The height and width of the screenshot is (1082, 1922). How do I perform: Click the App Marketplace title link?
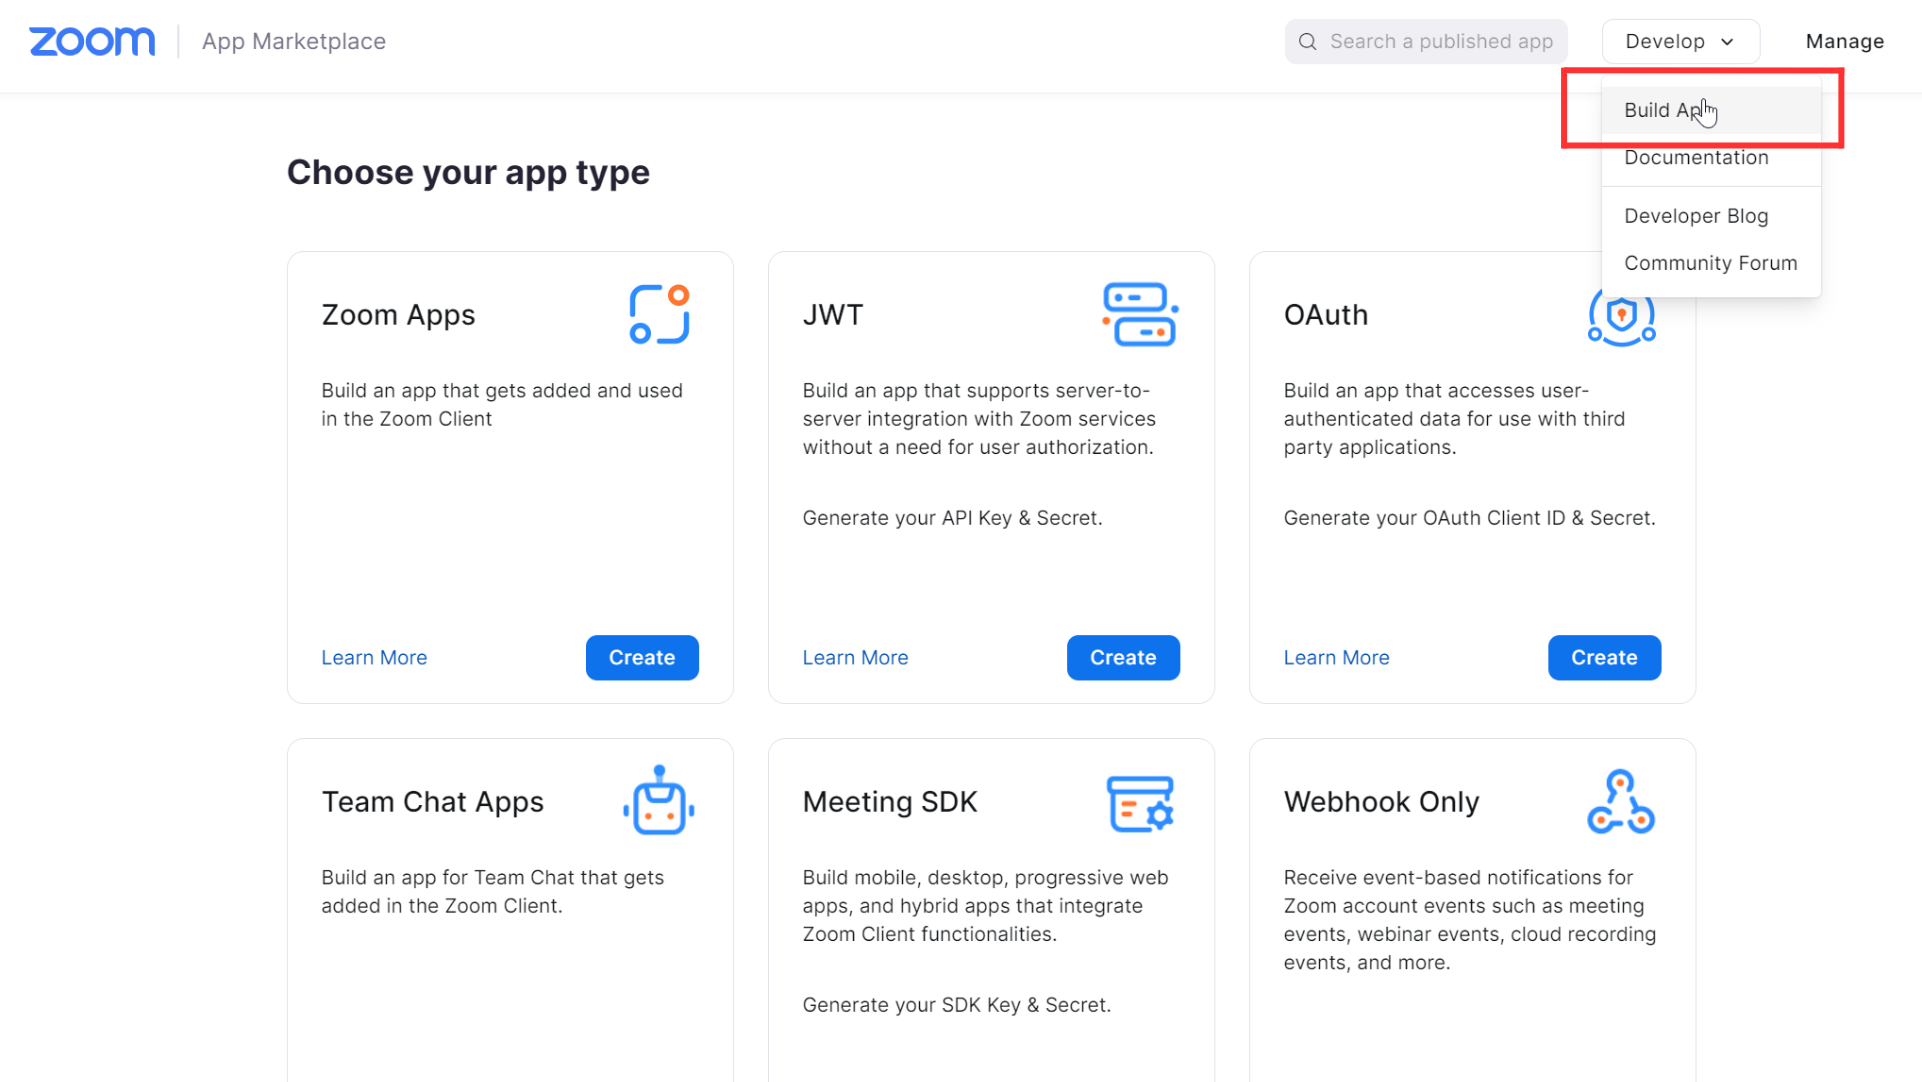pos(294,42)
